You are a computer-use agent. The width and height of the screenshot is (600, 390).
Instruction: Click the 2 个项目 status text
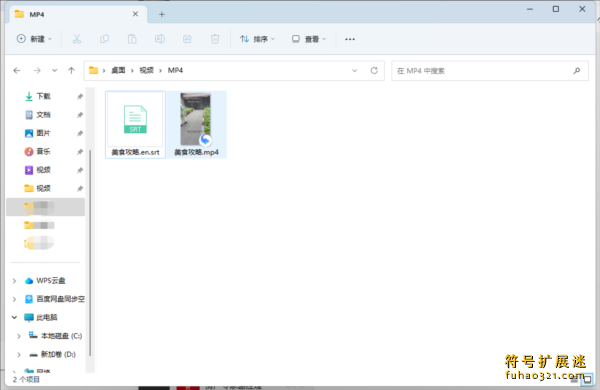26,379
